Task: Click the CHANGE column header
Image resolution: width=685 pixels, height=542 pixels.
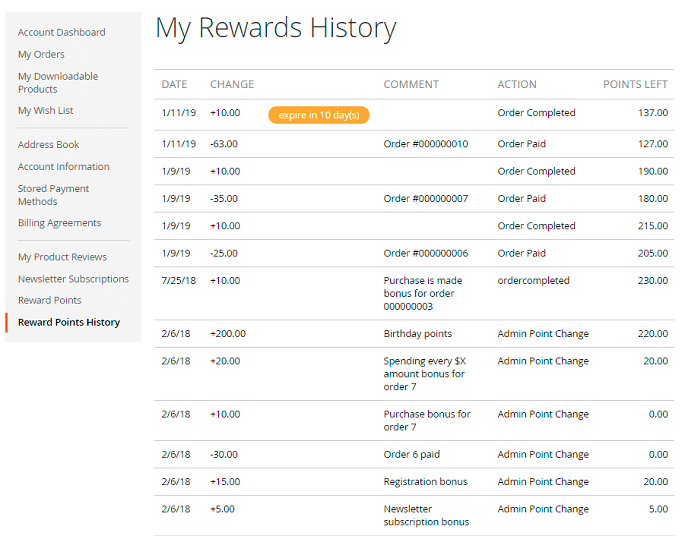Action: (x=232, y=84)
